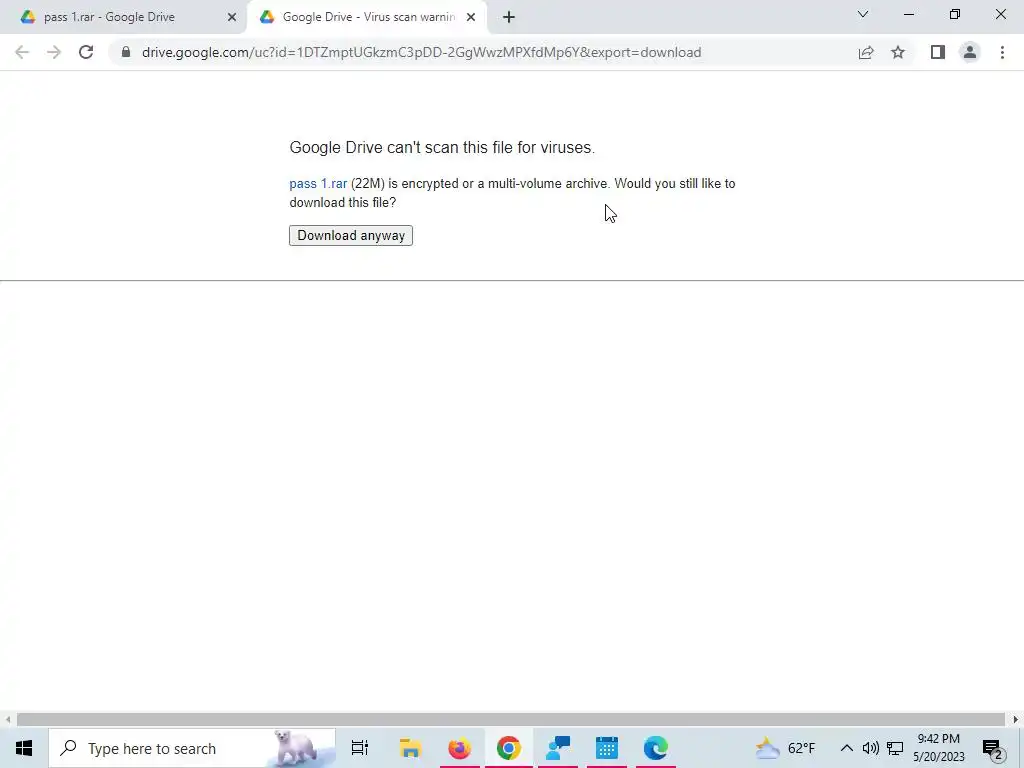Go forward to the next page
1024x768 pixels.
pyautogui.click(x=54, y=52)
